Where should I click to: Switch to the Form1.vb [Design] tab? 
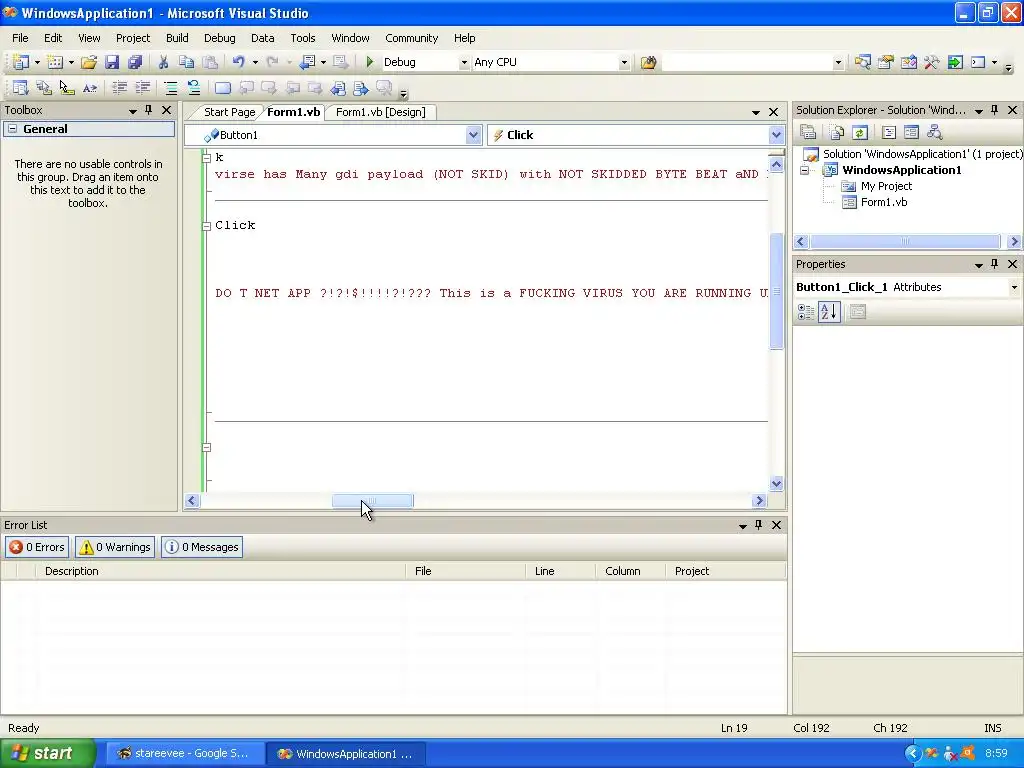[x=381, y=112]
